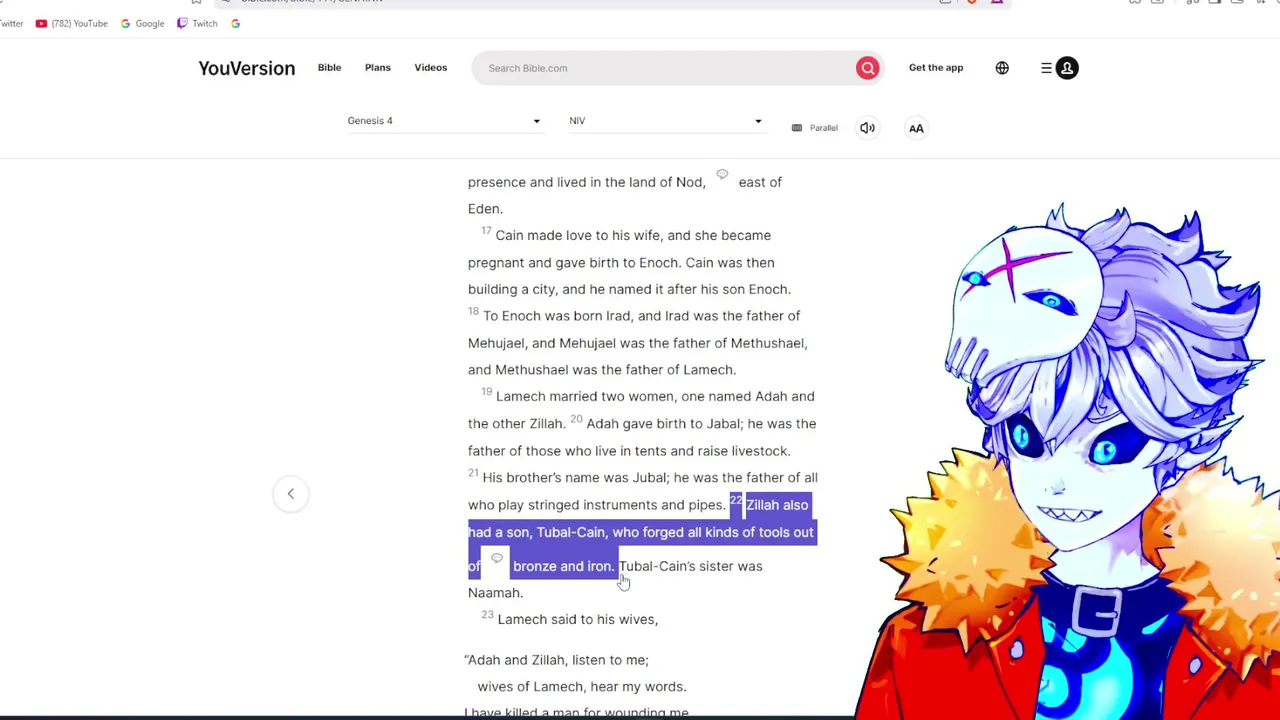Open the hamburger menu icon
Screen dimensions: 1280x720
tap(1046, 68)
